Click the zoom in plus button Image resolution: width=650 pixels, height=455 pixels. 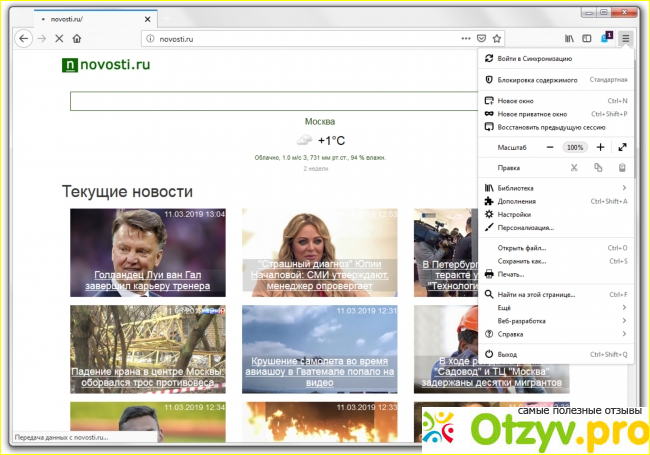[x=600, y=147]
